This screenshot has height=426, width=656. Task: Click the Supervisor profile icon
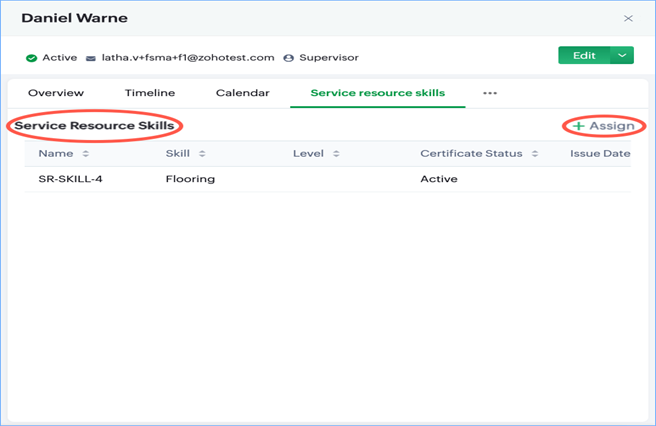point(289,58)
